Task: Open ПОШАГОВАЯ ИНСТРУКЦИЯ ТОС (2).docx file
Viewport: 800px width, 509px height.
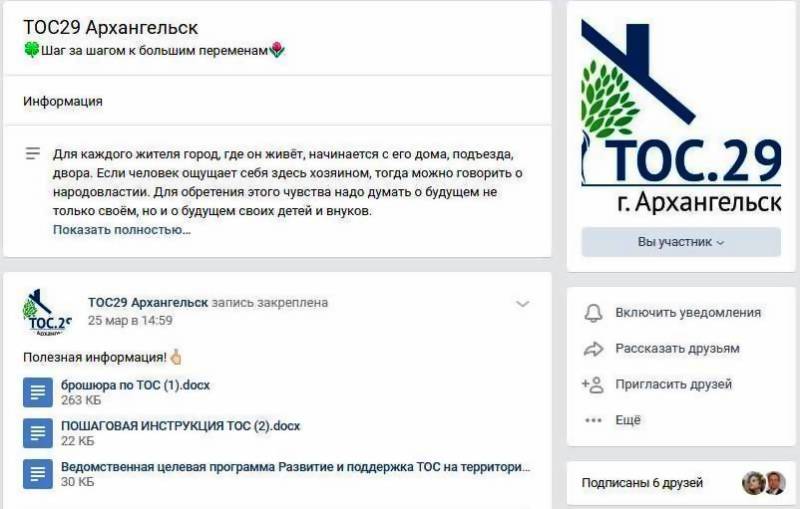Action: point(180,426)
